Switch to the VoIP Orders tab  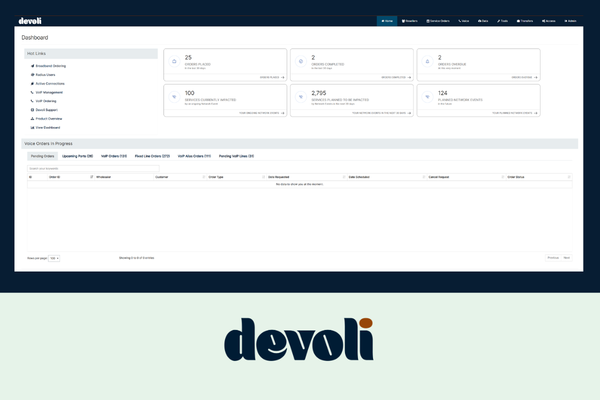click(114, 156)
